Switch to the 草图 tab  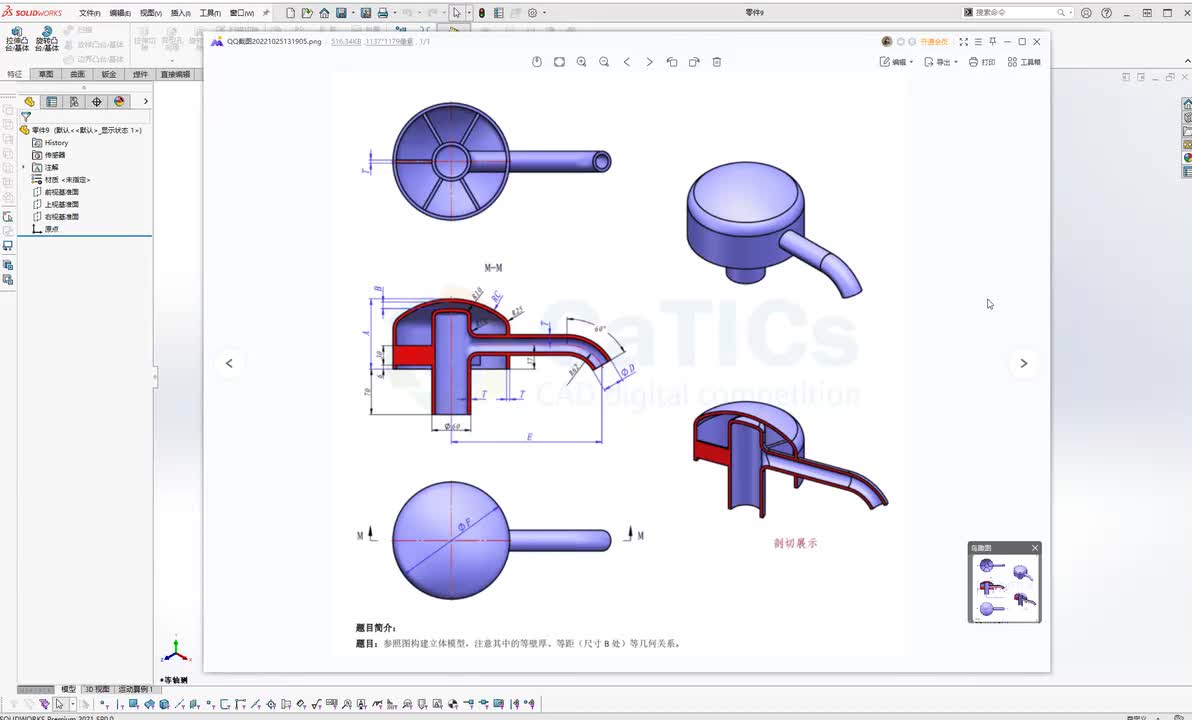pos(46,75)
